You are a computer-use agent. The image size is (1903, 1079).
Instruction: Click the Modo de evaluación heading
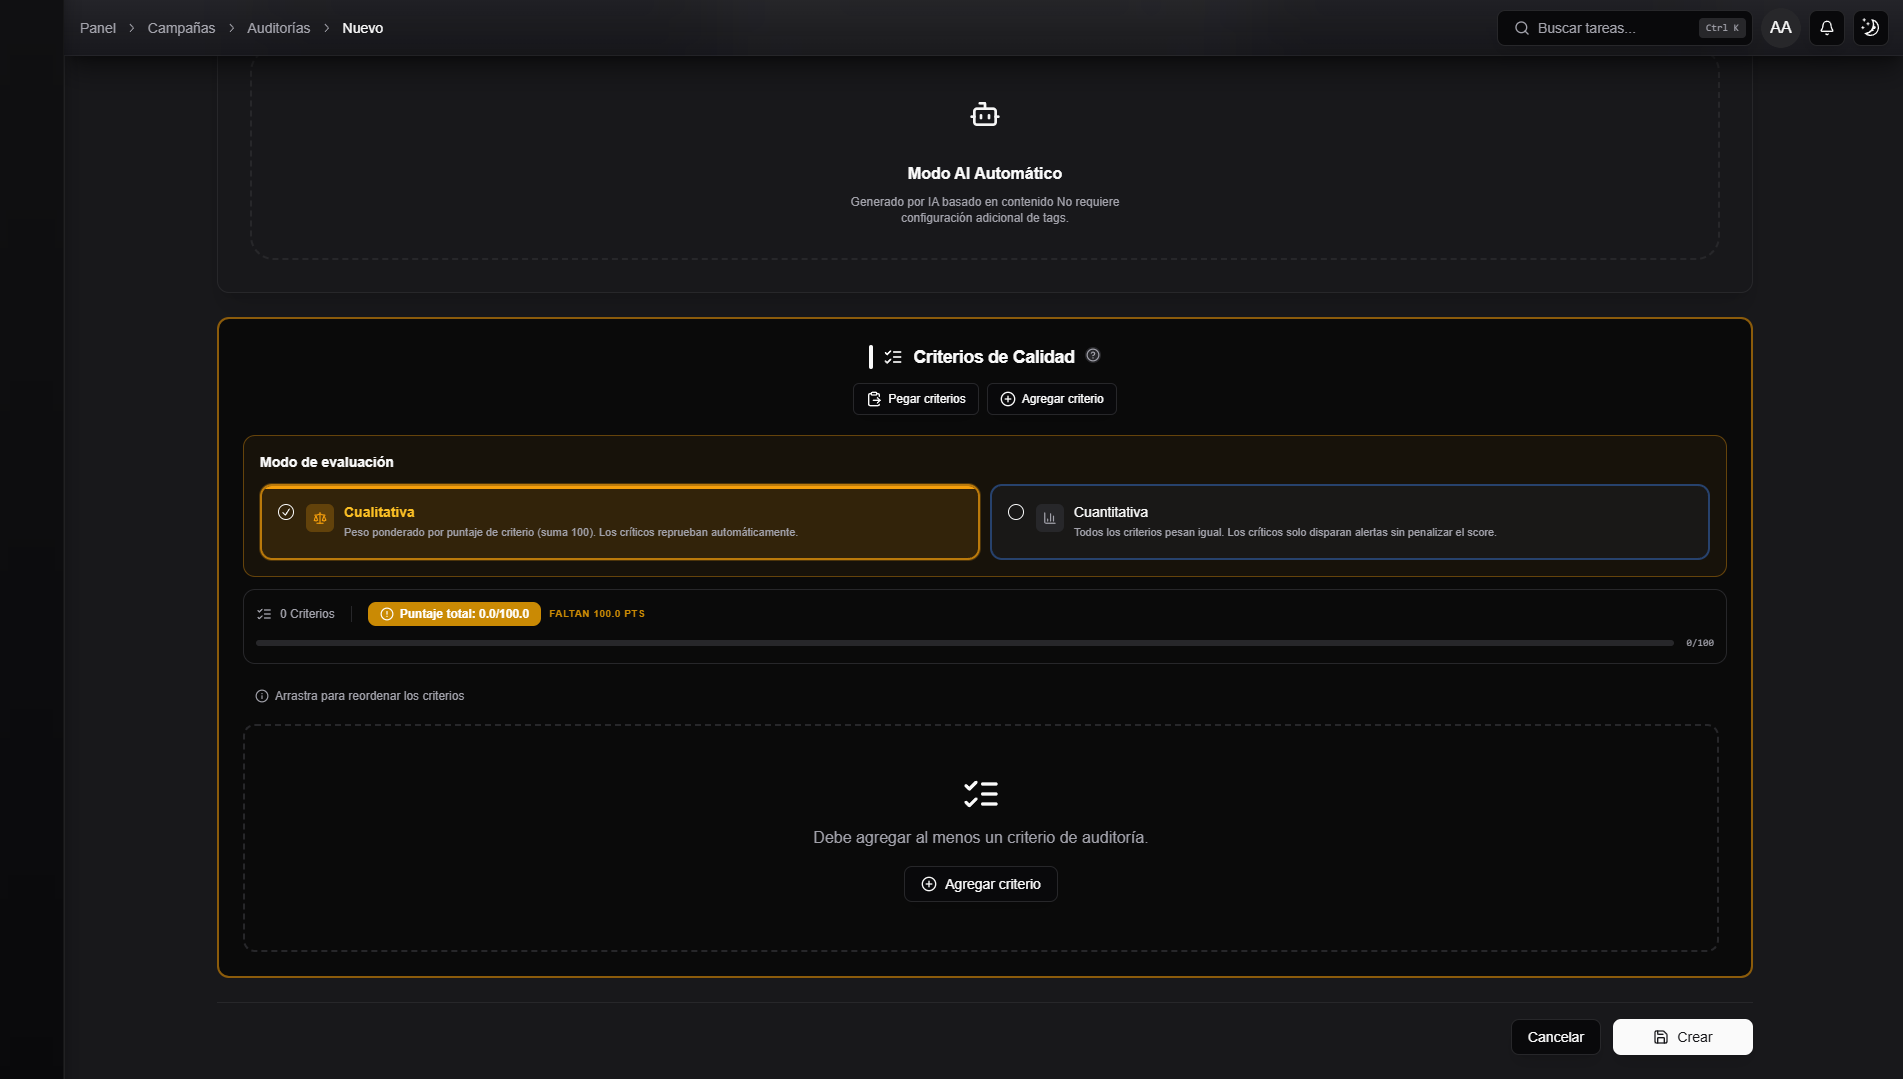pyautogui.click(x=327, y=462)
